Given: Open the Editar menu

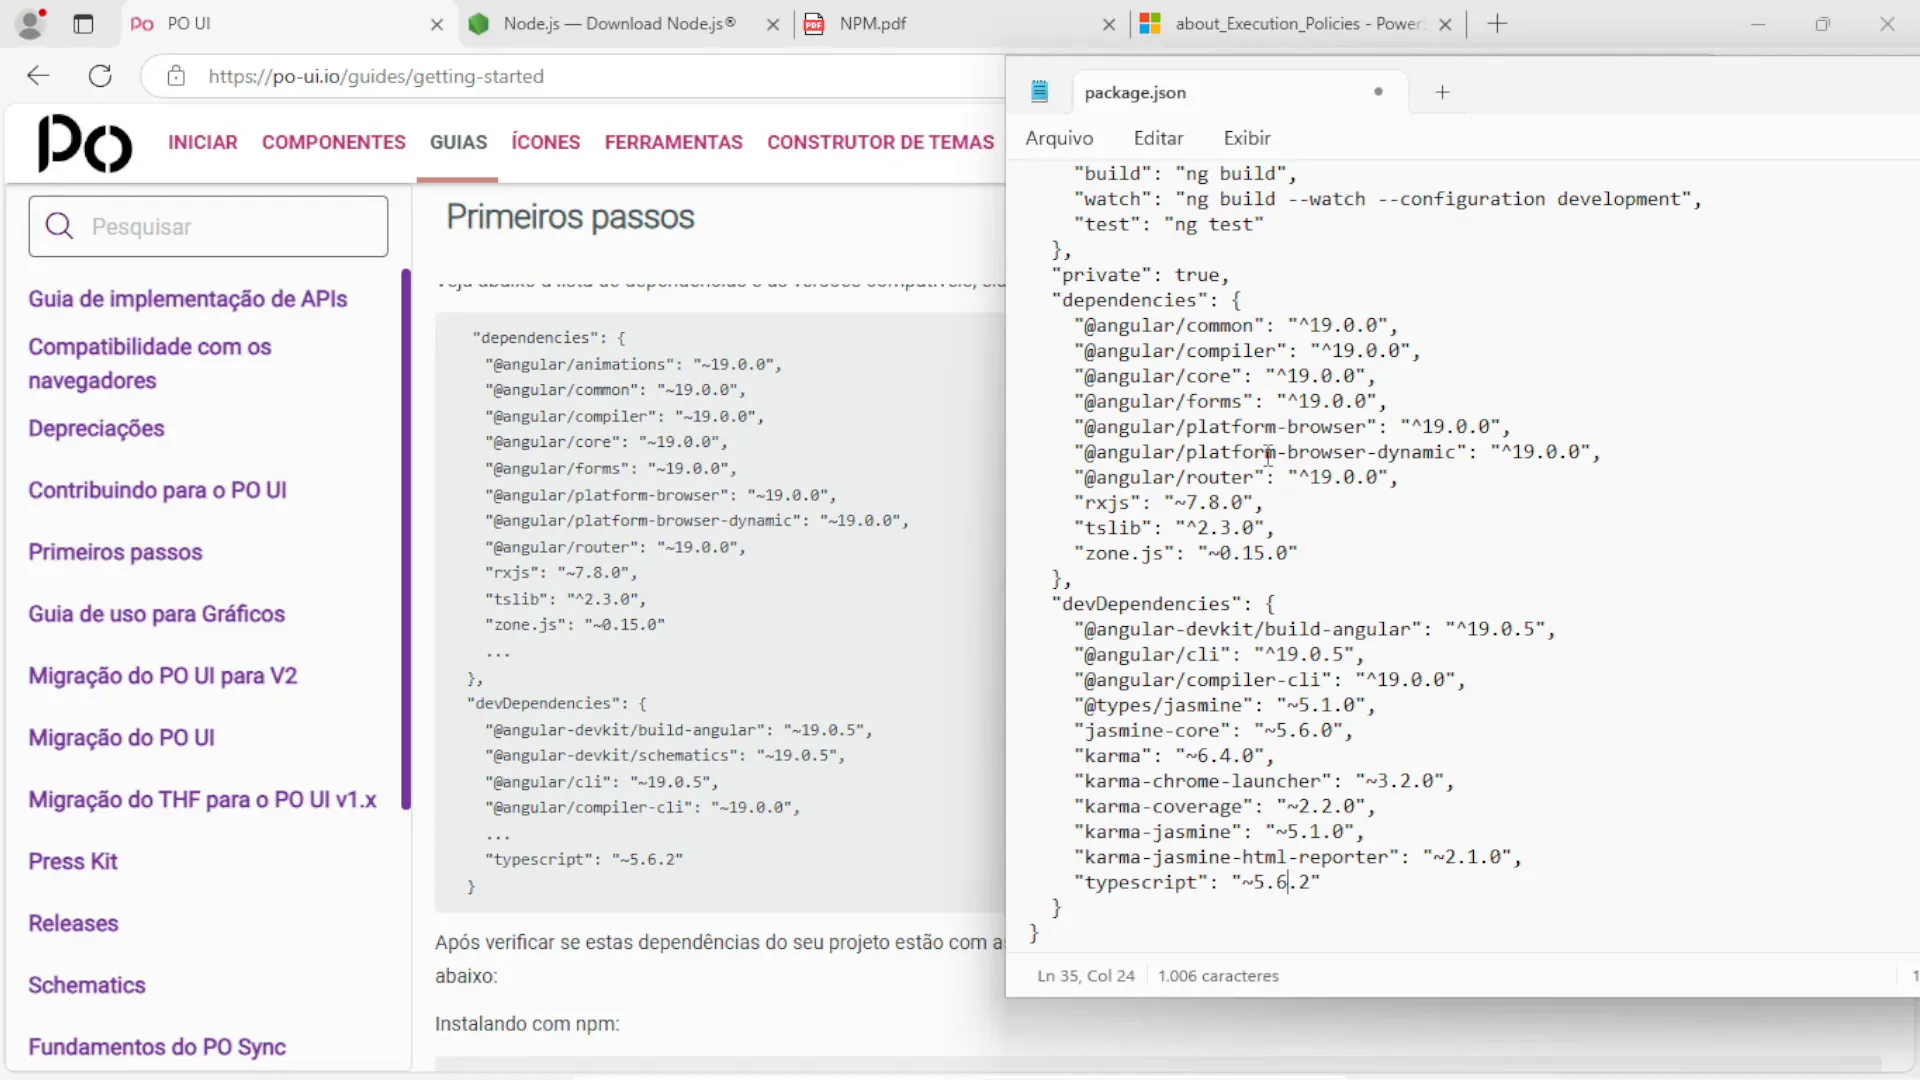Looking at the screenshot, I should pyautogui.click(x=1158, y=138).
